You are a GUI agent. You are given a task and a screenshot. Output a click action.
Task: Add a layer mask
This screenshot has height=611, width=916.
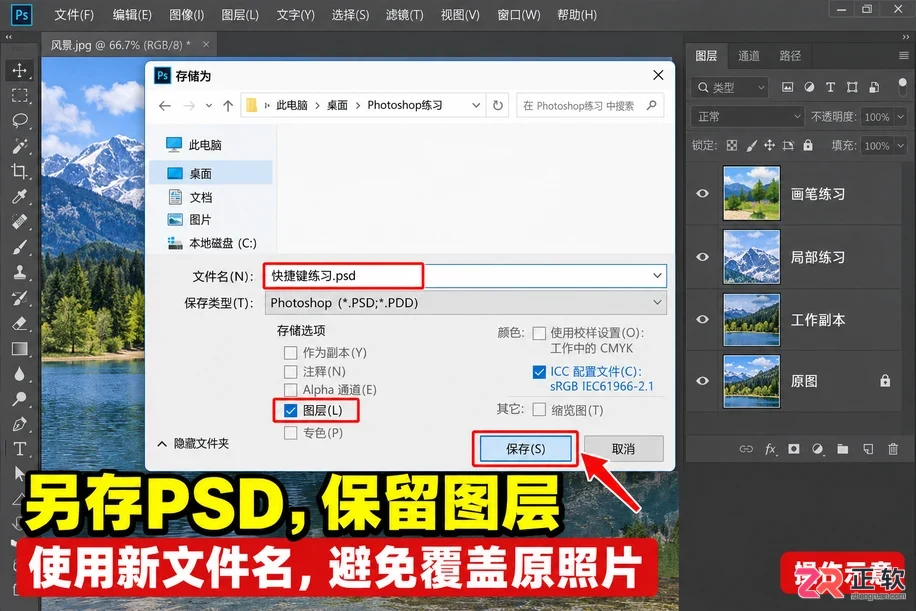coord(793,449)
